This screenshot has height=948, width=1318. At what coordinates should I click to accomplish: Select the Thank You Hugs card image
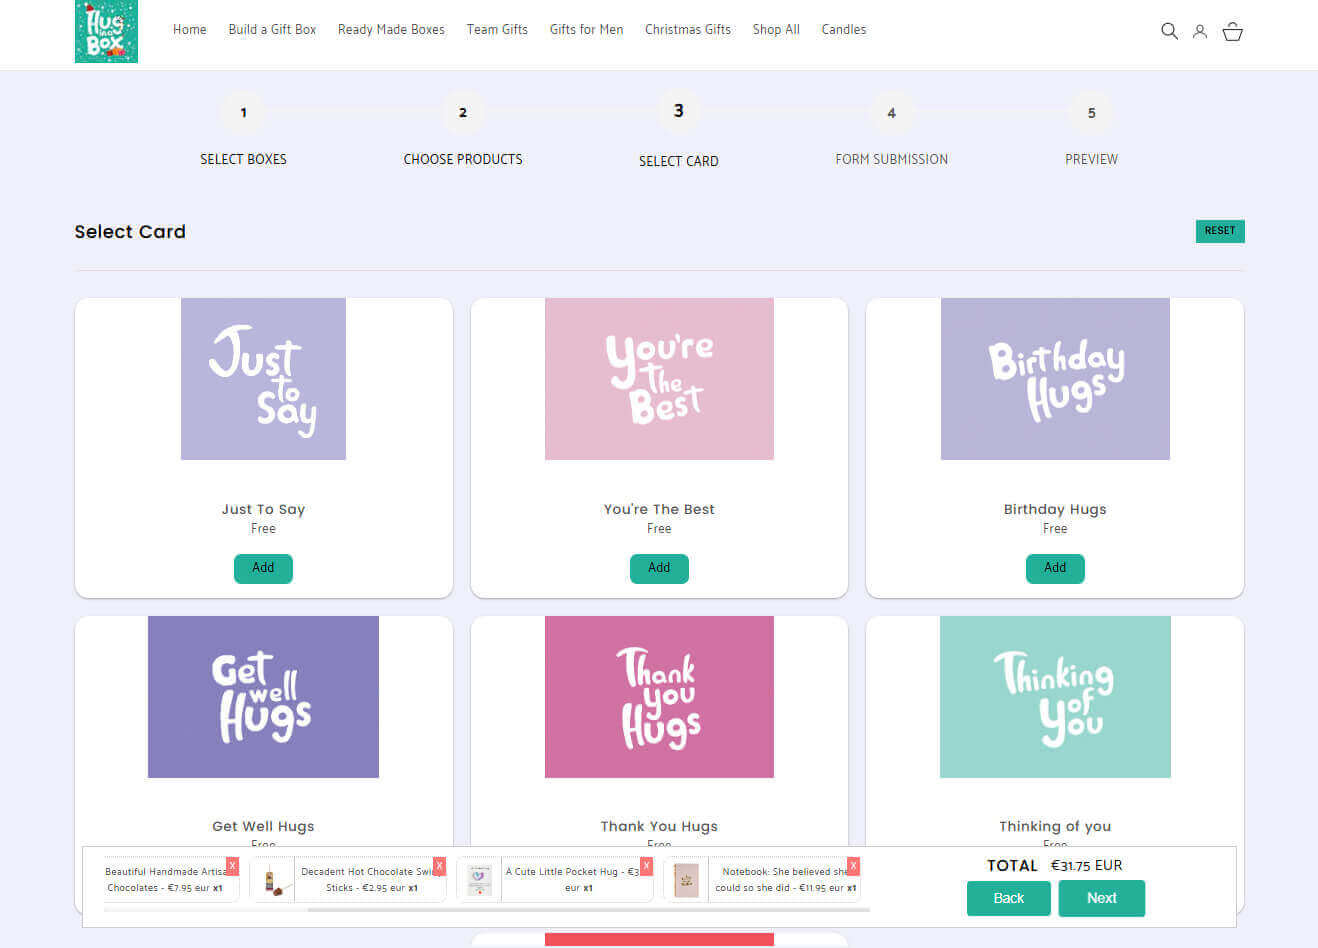coord(659,697)
